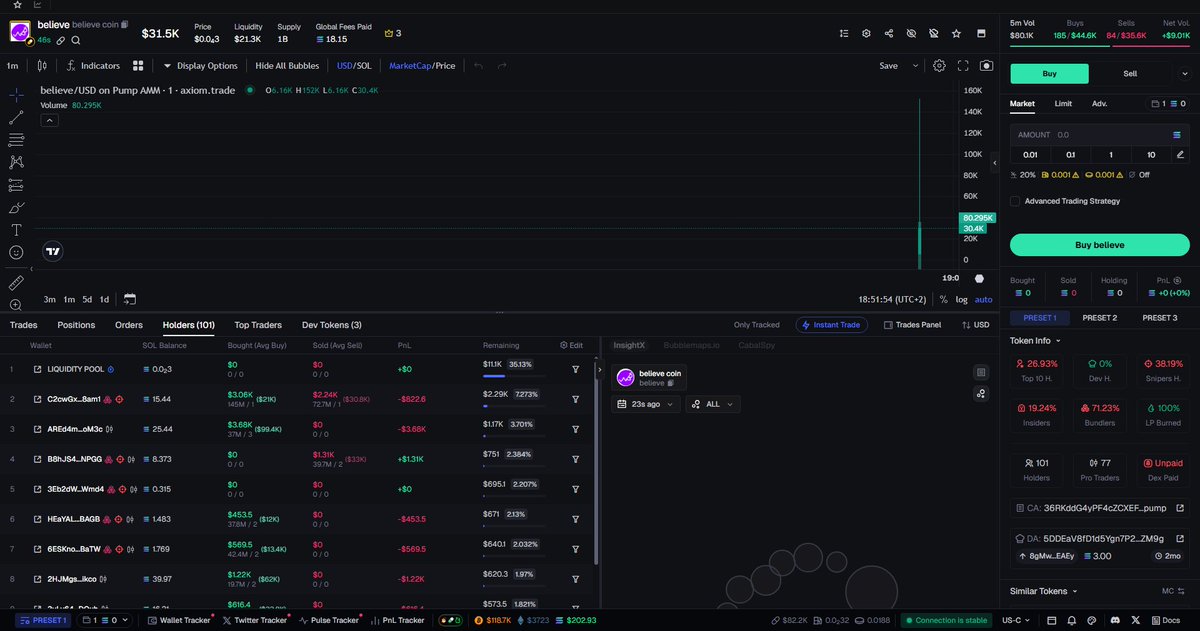Select the ruler measure tool
1200x631 pixels.
17,283
